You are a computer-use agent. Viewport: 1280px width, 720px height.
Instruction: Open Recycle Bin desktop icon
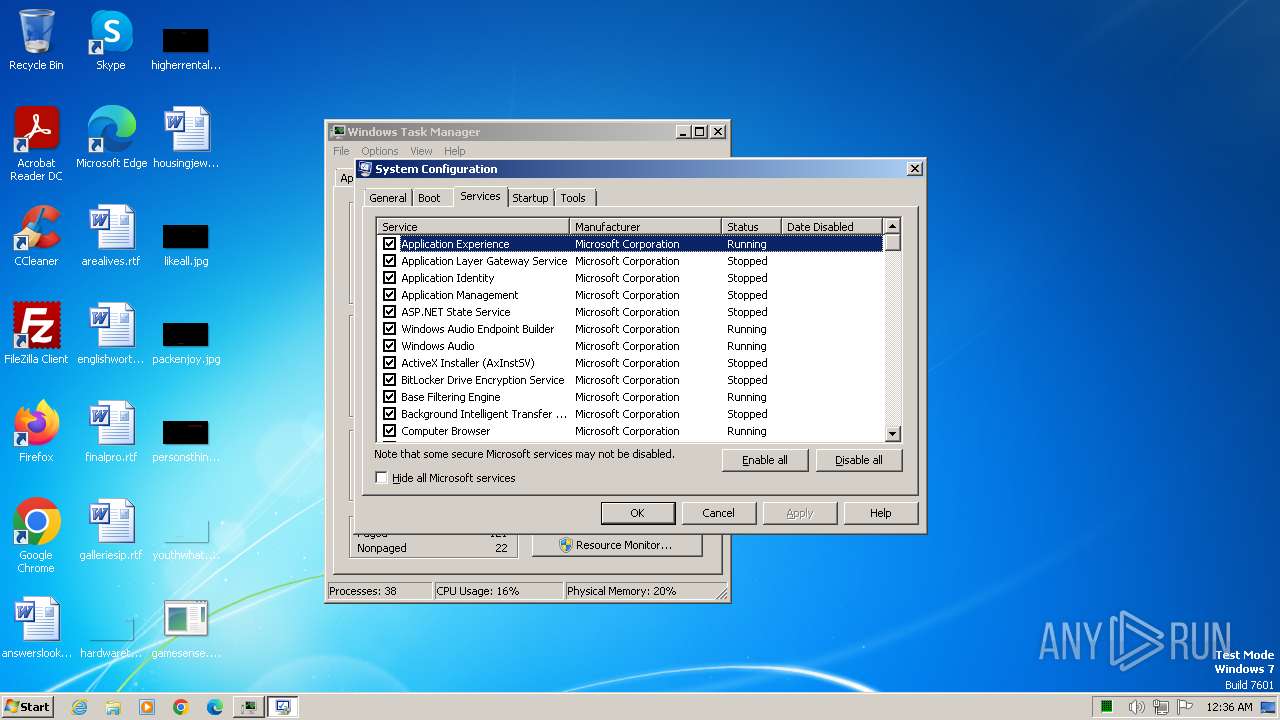36,40
